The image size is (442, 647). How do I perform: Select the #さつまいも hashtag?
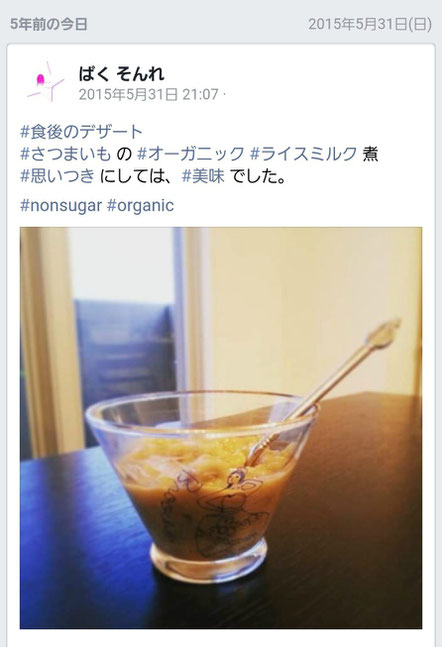[x=66, y=154]
